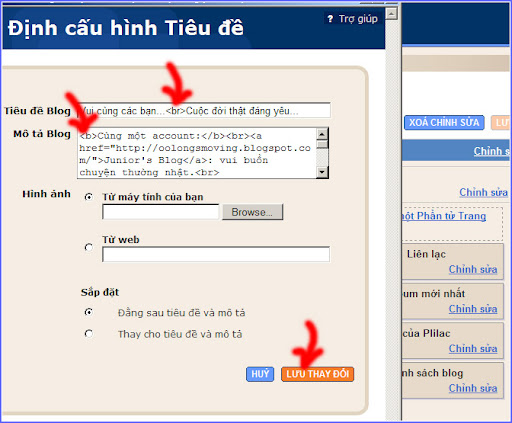Open 'Chỉnh sửa' link under Liên lạc
512x423 pixels.
pyautogui.click(x=473, y=269)
